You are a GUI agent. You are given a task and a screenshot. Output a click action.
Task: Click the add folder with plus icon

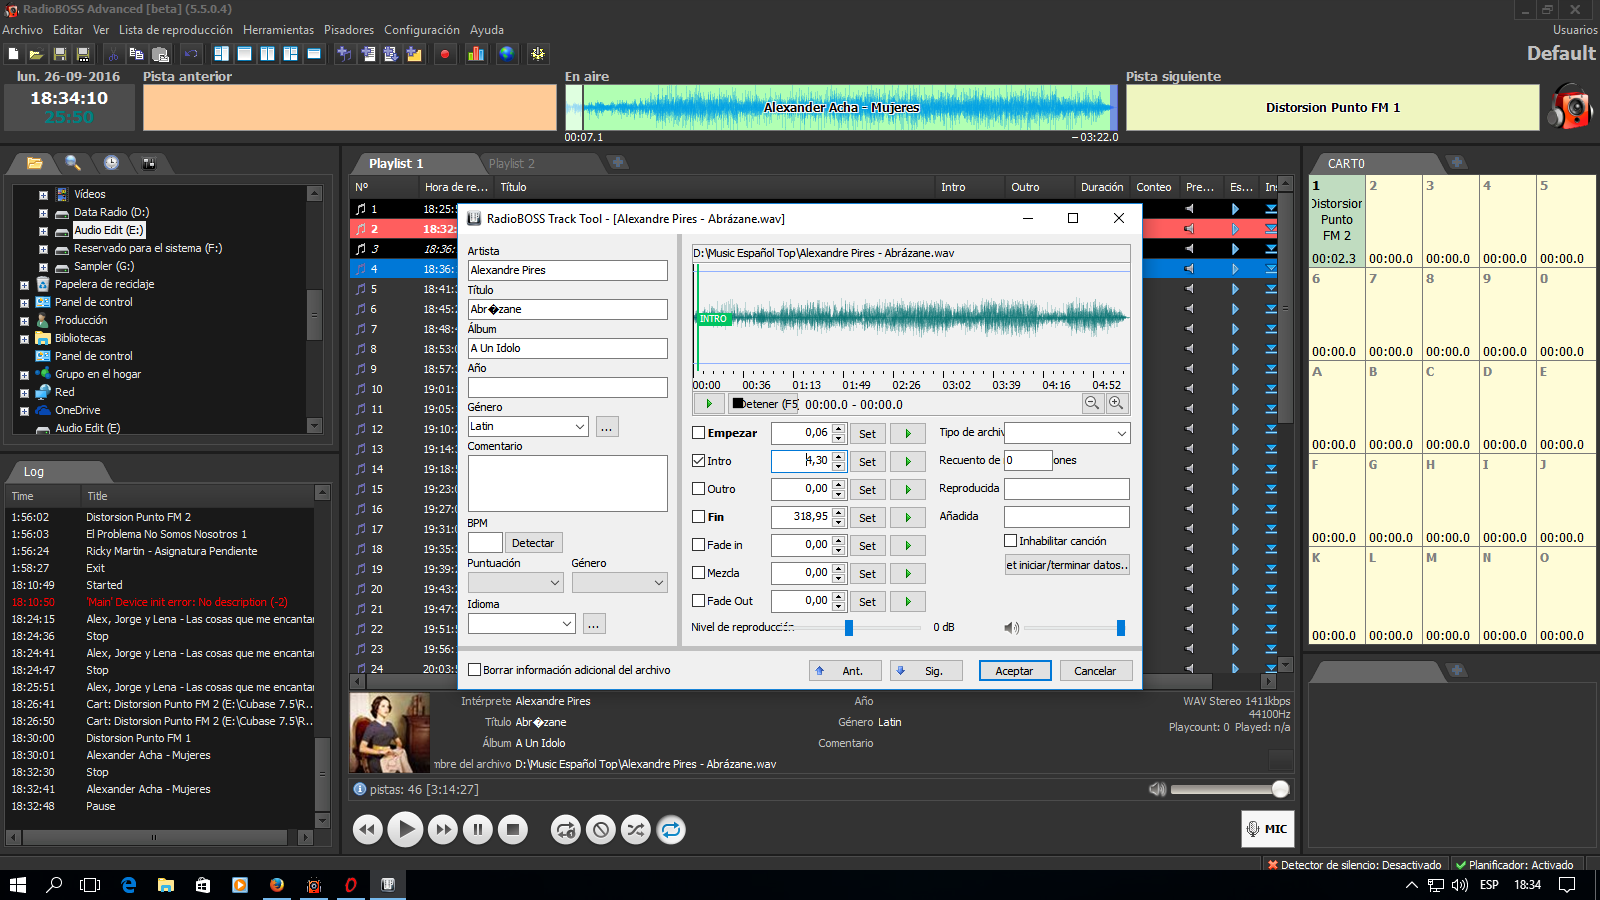point(414,54)
